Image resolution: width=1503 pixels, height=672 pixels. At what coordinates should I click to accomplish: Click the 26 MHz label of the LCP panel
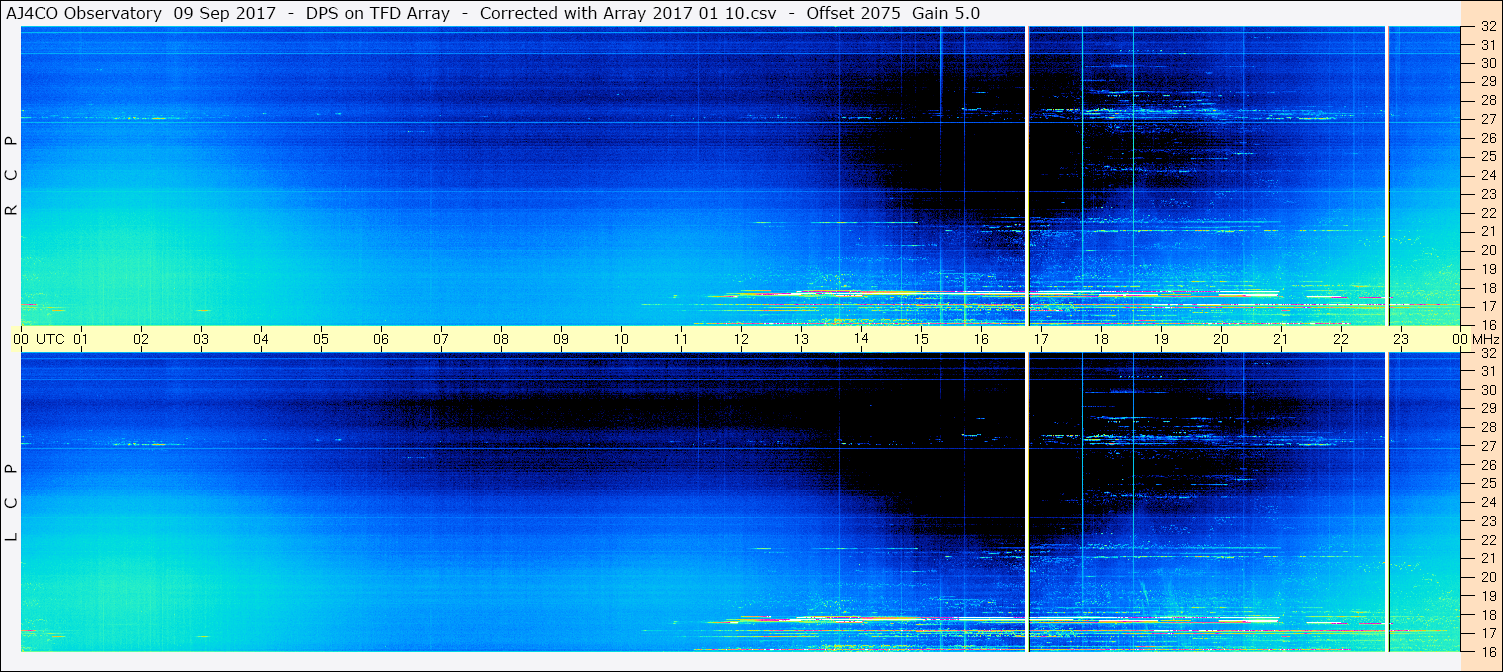coord(1488,465)
